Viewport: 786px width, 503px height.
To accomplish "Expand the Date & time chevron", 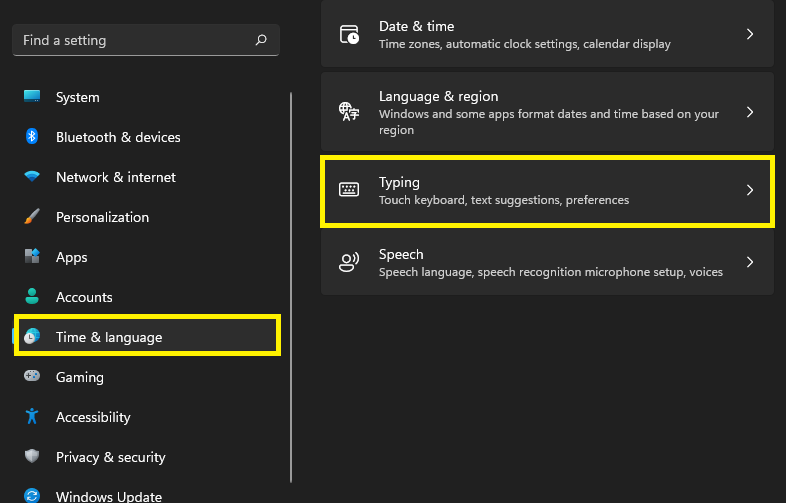I will coord(750,34).
